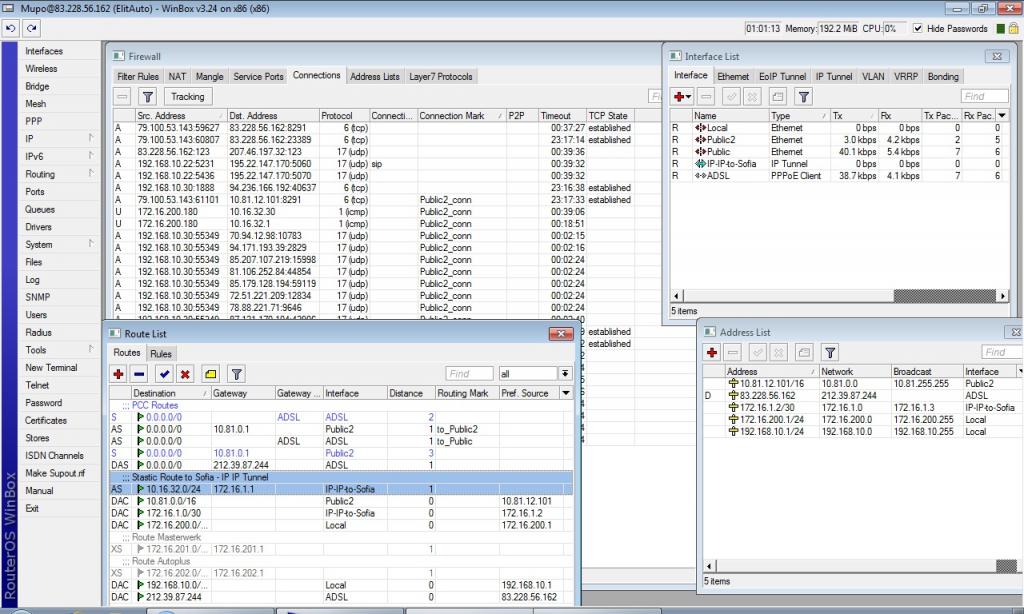The width and height of the screenshot is (1024, 614).
Task: Expand the IP submenu in the sidebar
Action: 91,138
